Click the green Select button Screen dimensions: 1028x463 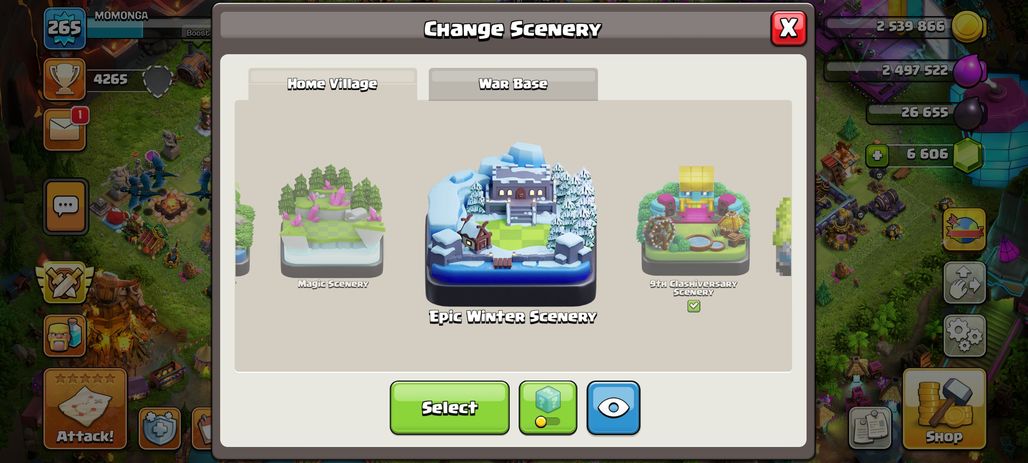[450, 407]
